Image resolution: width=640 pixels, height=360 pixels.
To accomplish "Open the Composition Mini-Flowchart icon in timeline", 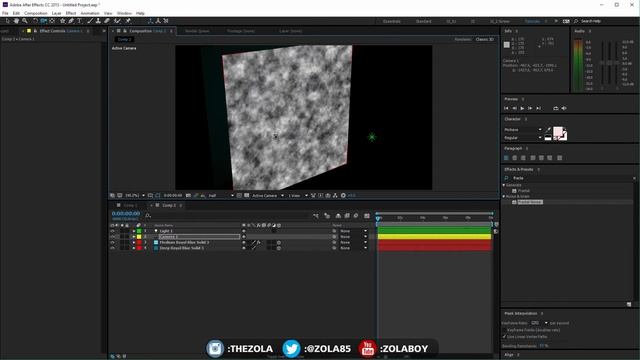I will [316, 216].
